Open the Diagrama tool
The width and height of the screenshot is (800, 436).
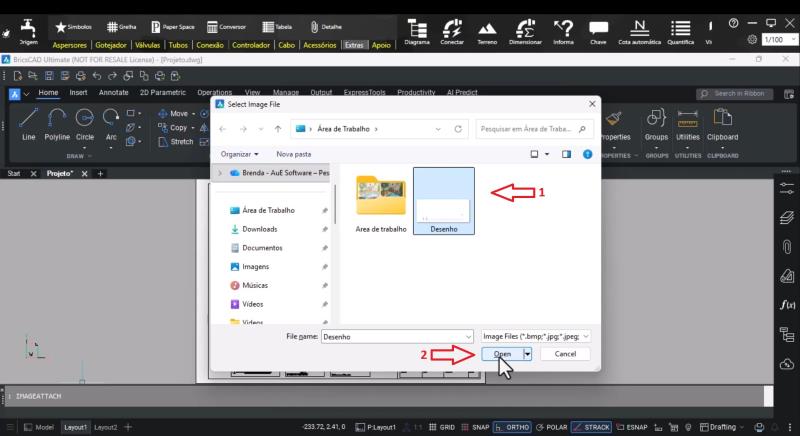(417, 32)
